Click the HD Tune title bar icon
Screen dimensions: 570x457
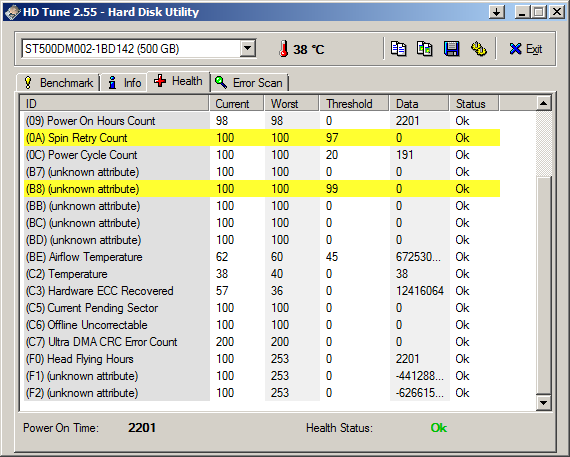coord(12,12)
